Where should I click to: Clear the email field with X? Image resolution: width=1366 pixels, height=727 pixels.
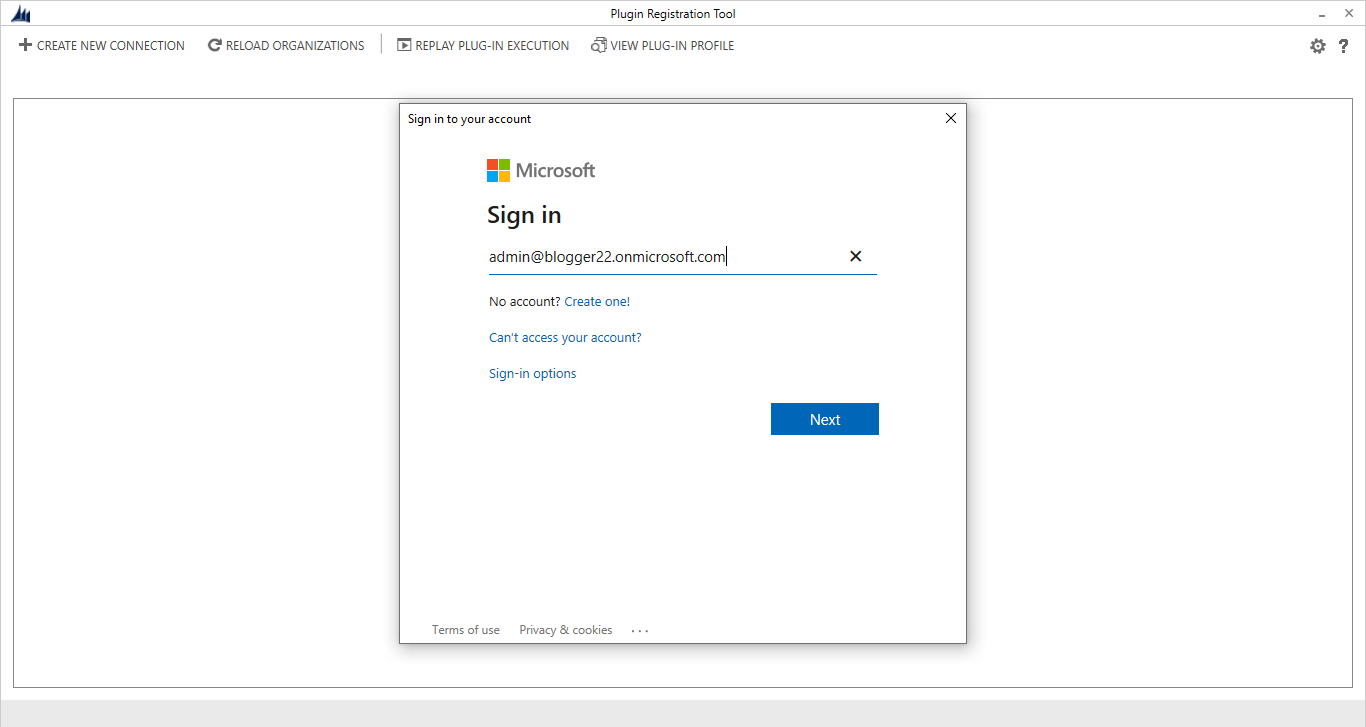[x=855, y=256]
